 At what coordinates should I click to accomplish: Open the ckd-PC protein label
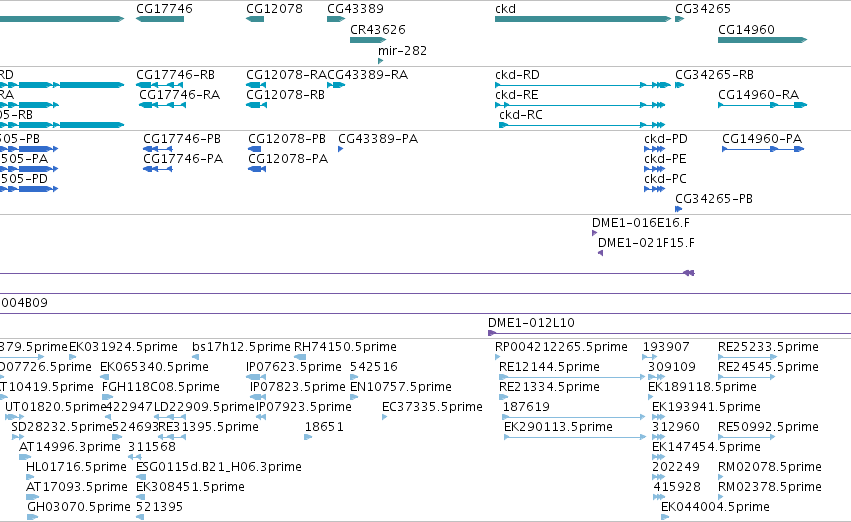[665, 179]
